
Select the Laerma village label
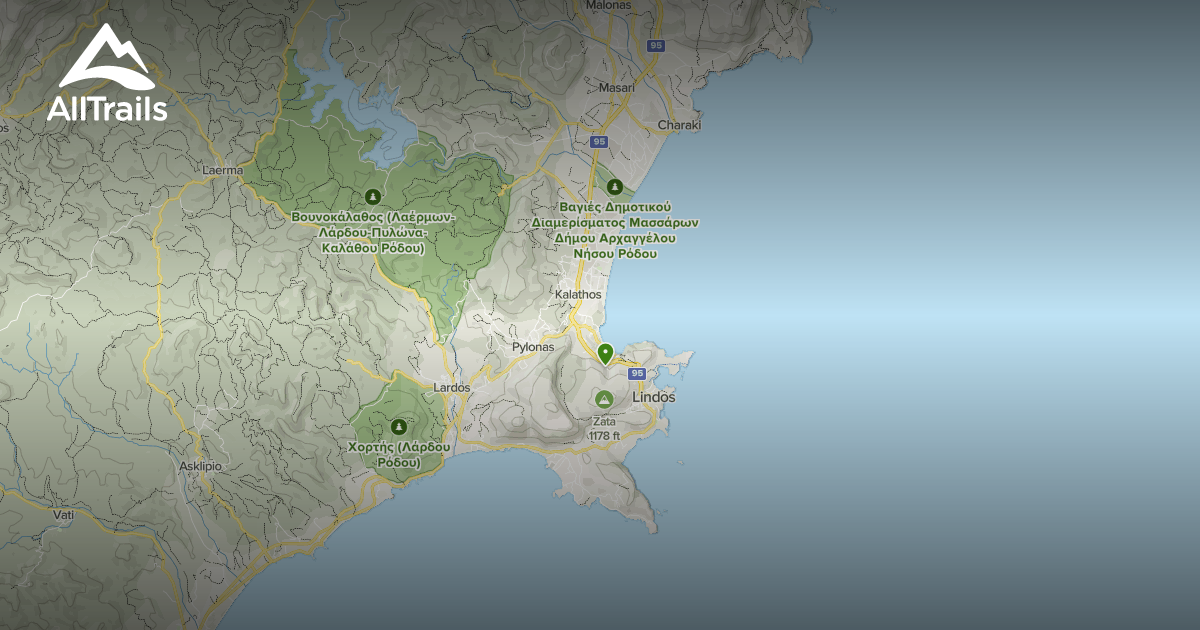[x=222, y=170]
